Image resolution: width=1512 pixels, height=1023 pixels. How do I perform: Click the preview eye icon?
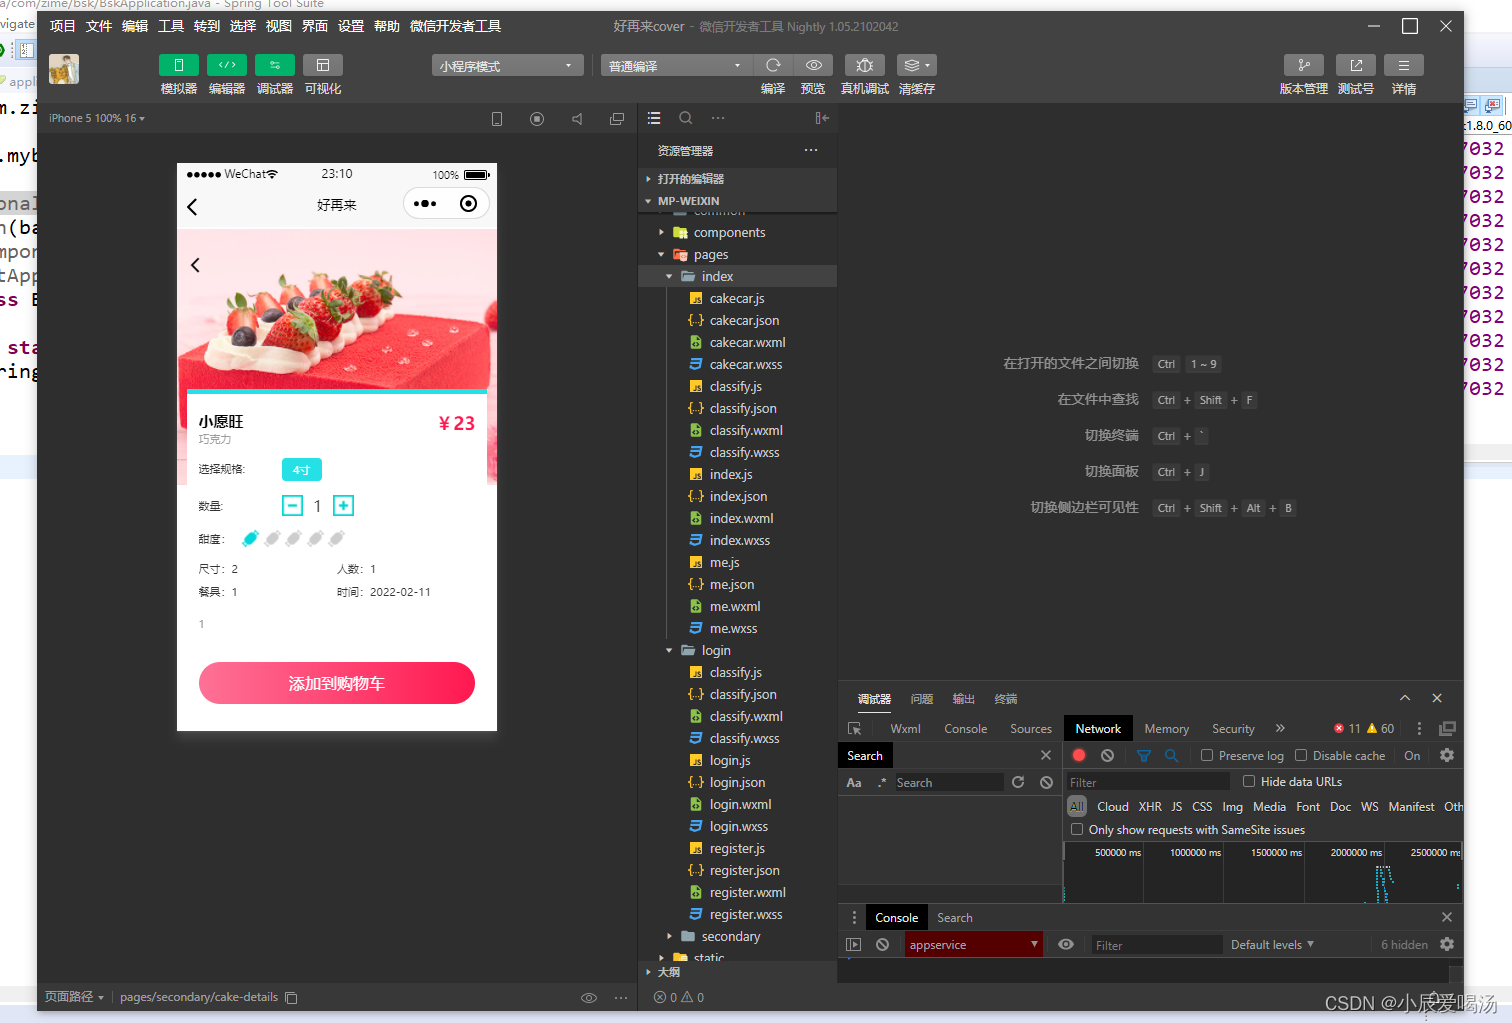[x=814, y=65]
